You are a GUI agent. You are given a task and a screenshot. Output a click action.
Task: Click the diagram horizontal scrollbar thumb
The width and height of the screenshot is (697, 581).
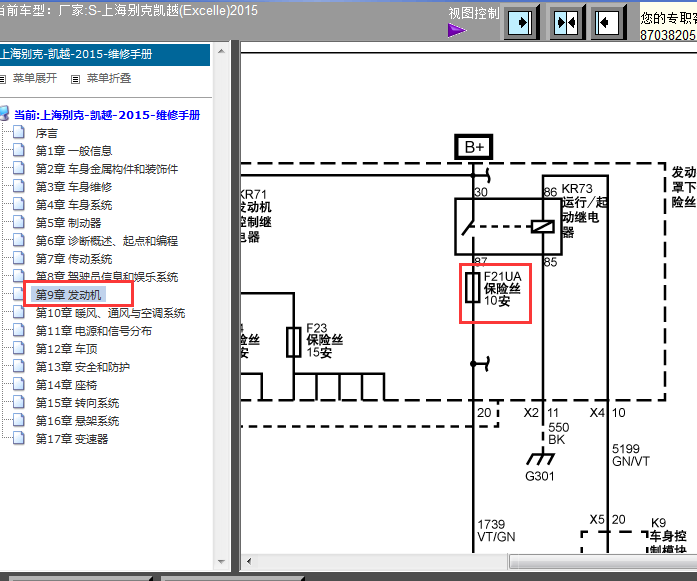603,561
